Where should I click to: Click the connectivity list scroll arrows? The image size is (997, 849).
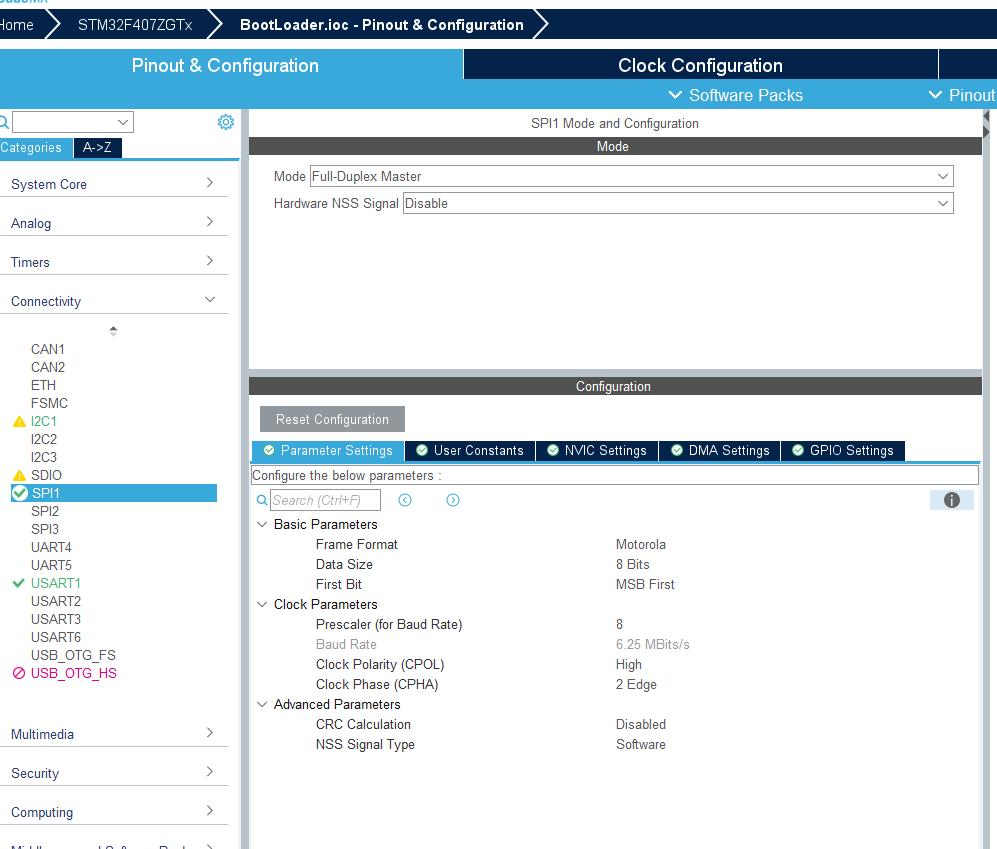[x=113, y=331]
